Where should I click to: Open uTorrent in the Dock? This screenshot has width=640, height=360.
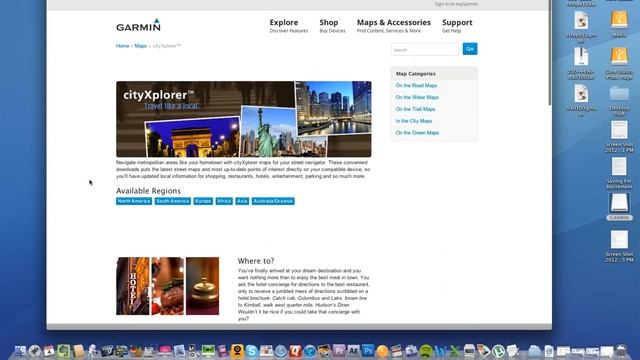(x=498, y=351)
